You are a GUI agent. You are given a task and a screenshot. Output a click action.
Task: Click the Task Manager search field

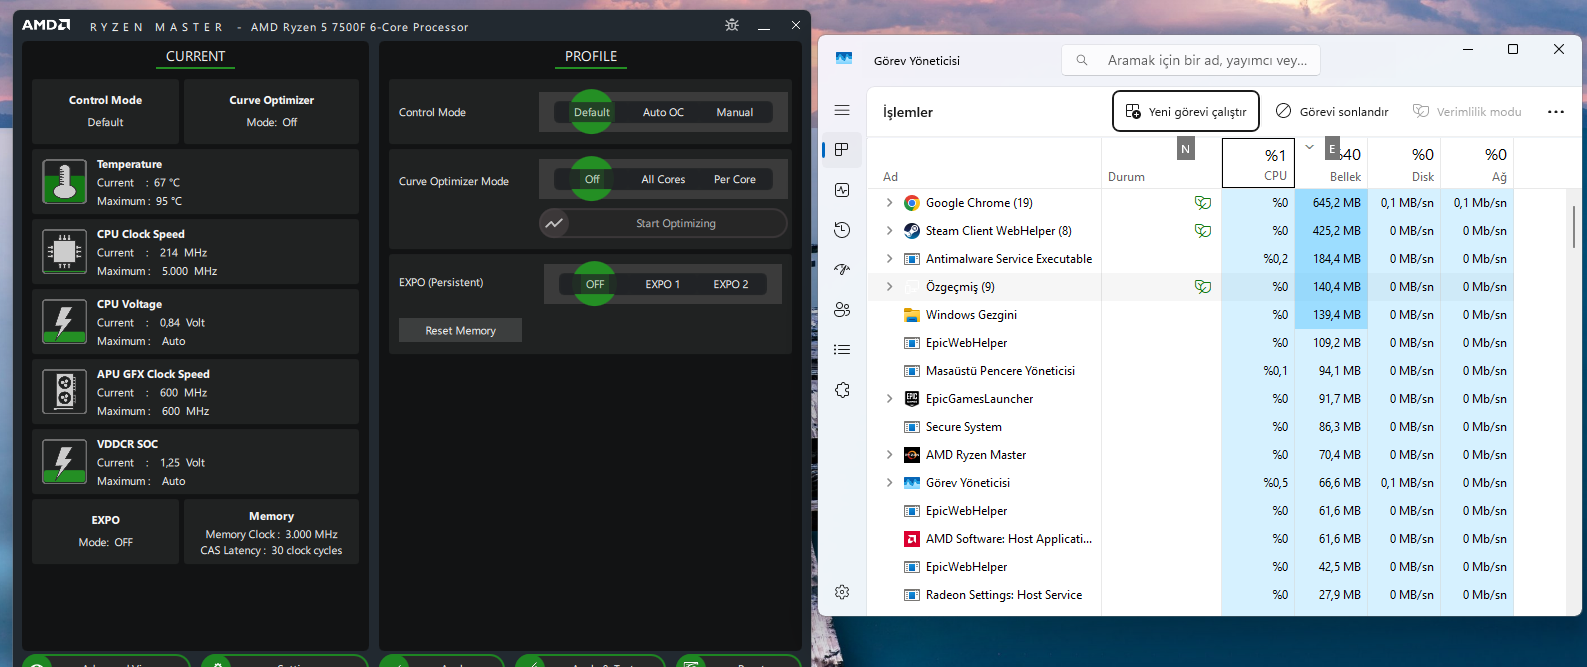pos(1191,60)
